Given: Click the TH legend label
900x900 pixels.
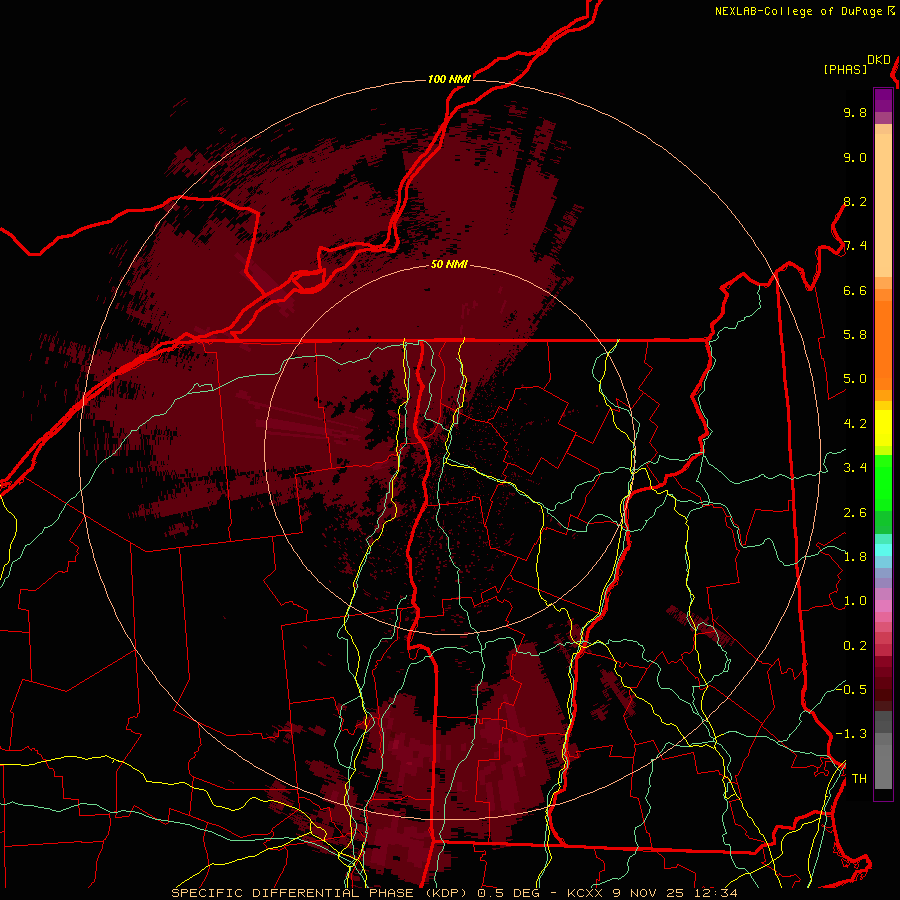Looking at the screenshot, I should click(859, 779).
